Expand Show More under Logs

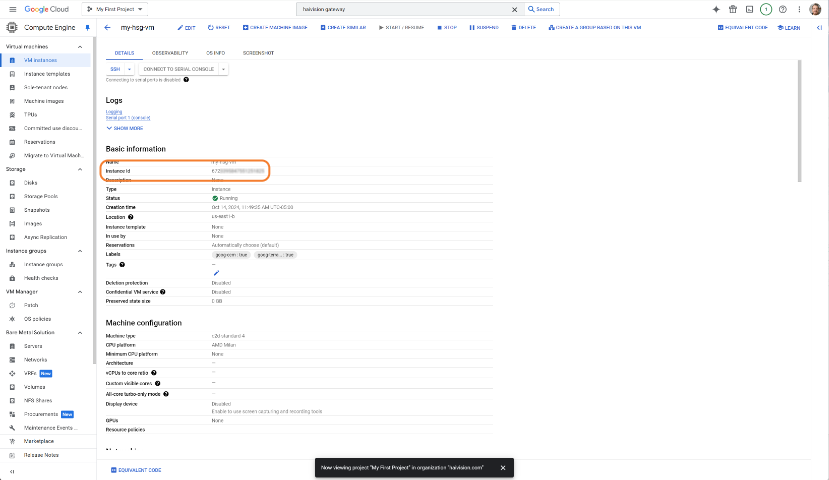[125, 128]
